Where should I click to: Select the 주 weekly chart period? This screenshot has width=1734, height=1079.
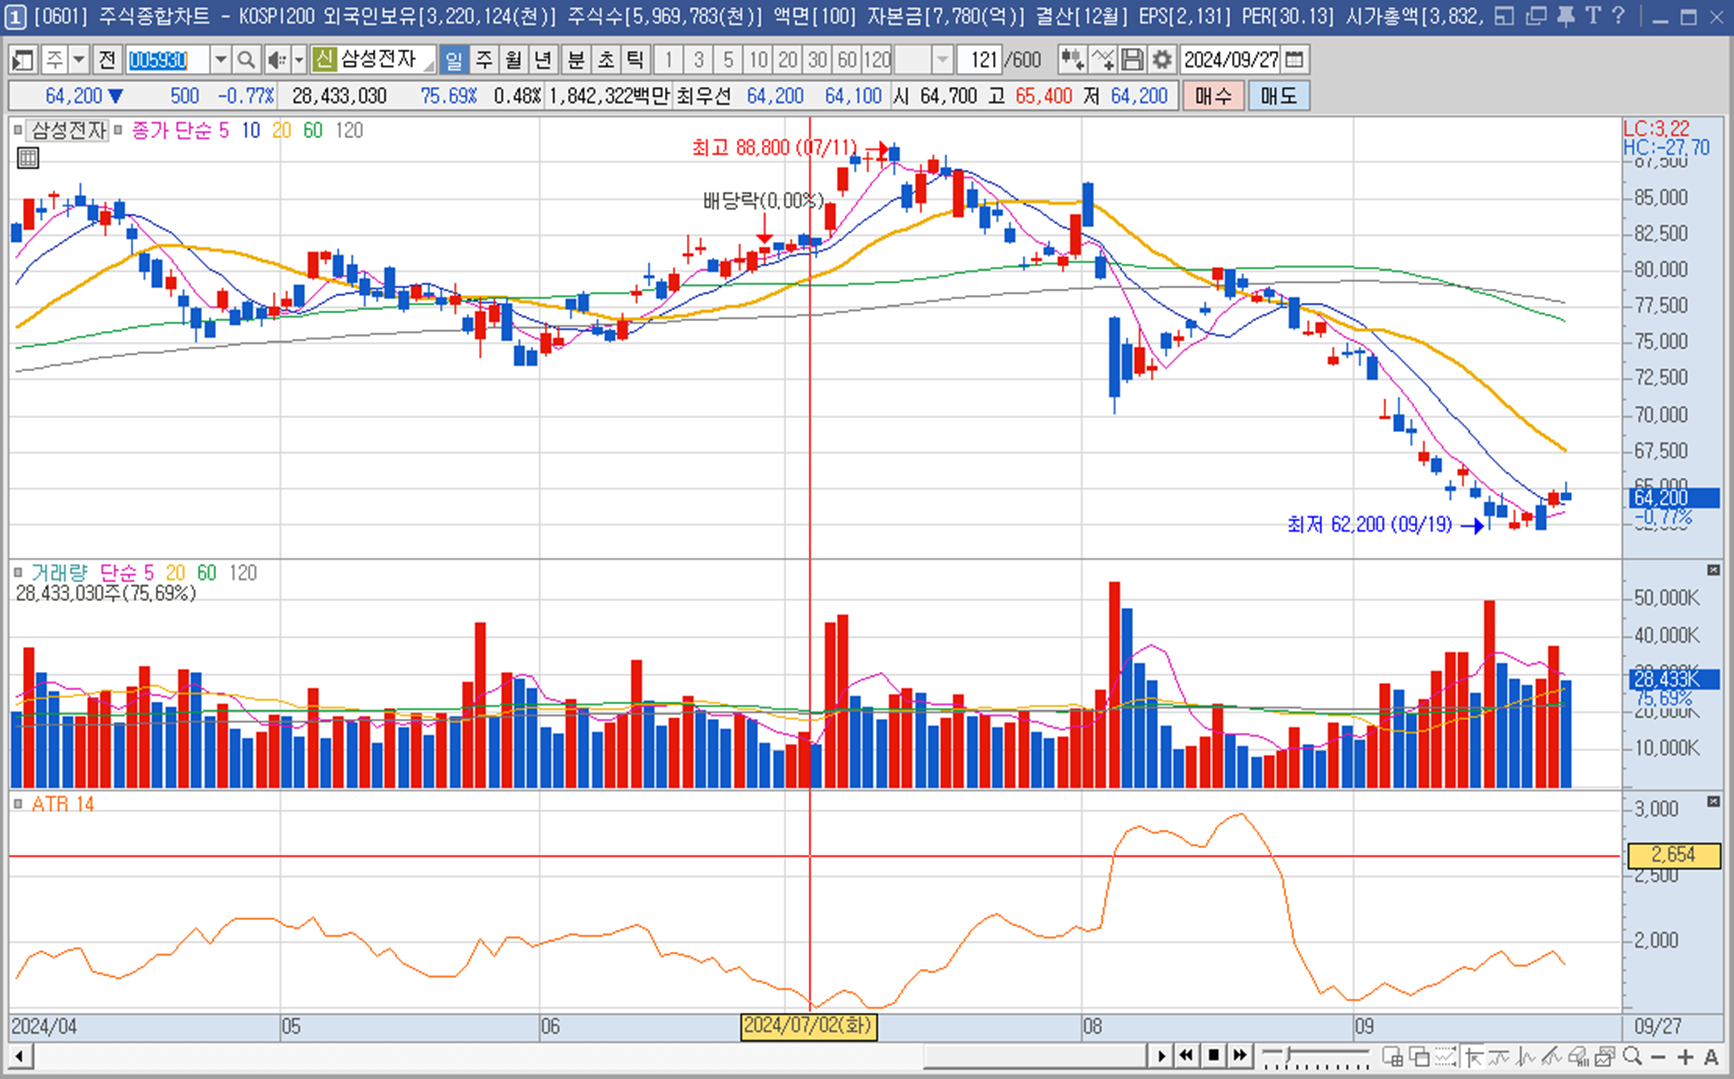click(484, 60)
